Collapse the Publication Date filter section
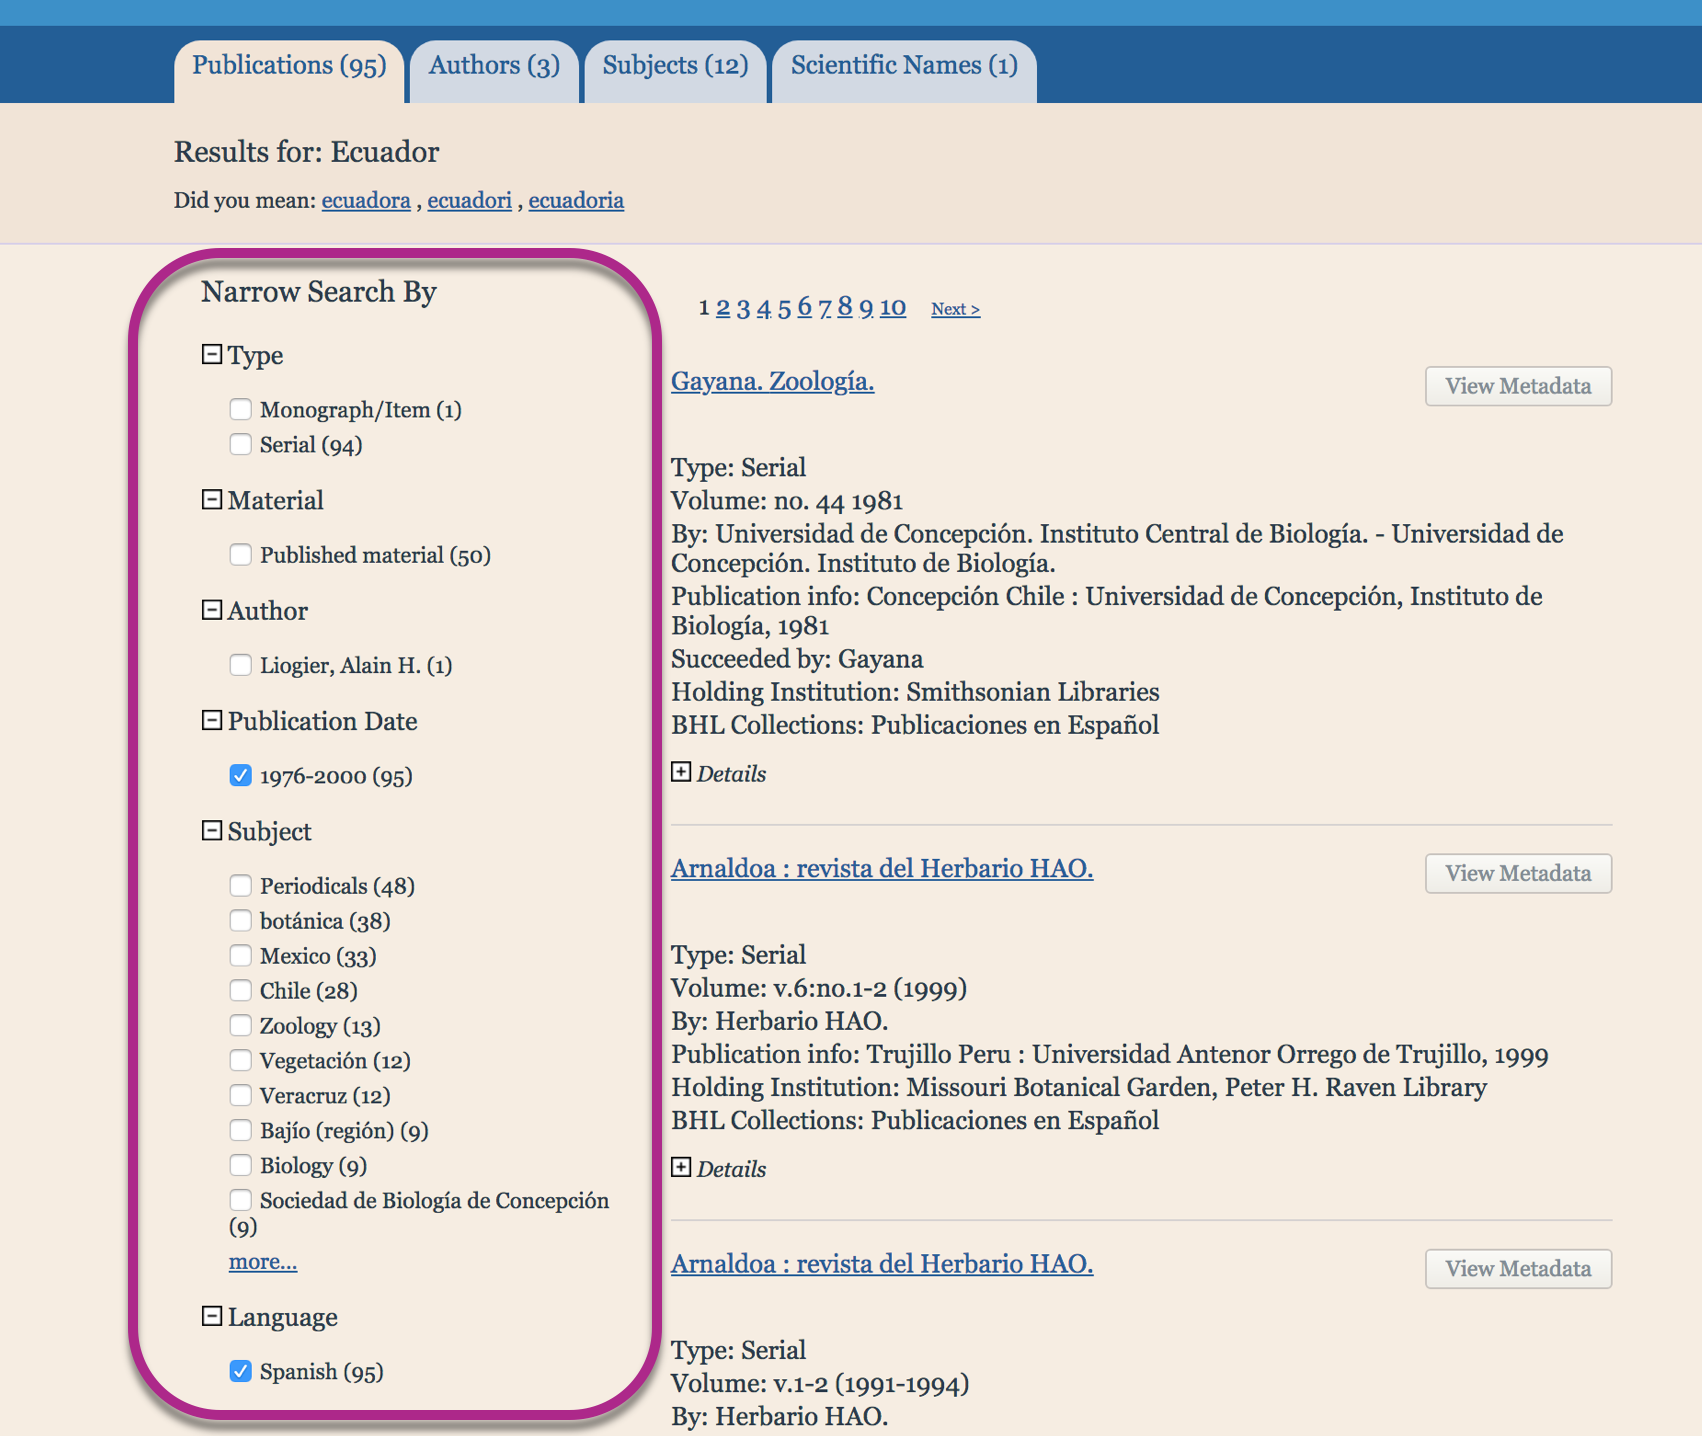1702x1436 pixels. coord(212,721)
